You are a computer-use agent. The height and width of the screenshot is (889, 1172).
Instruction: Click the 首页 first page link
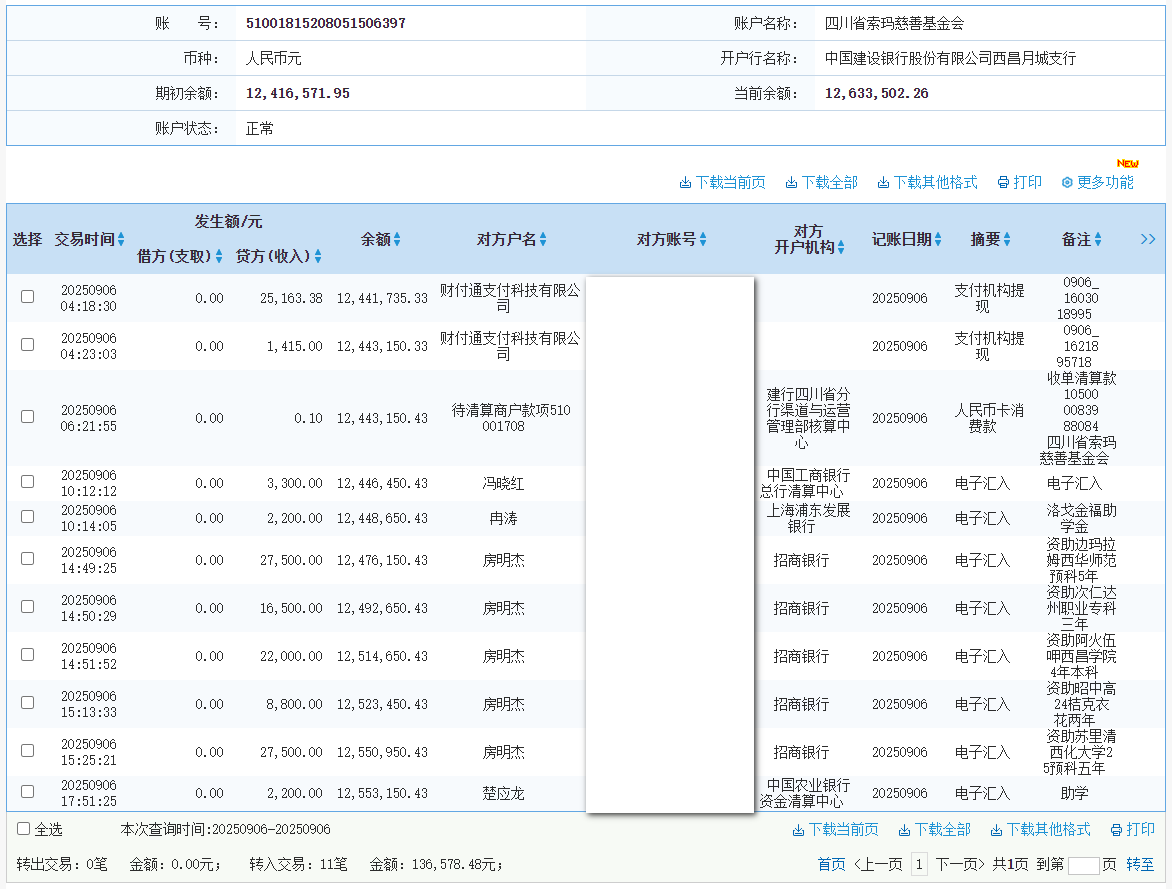pyautogui.click(x=831, y=865)
